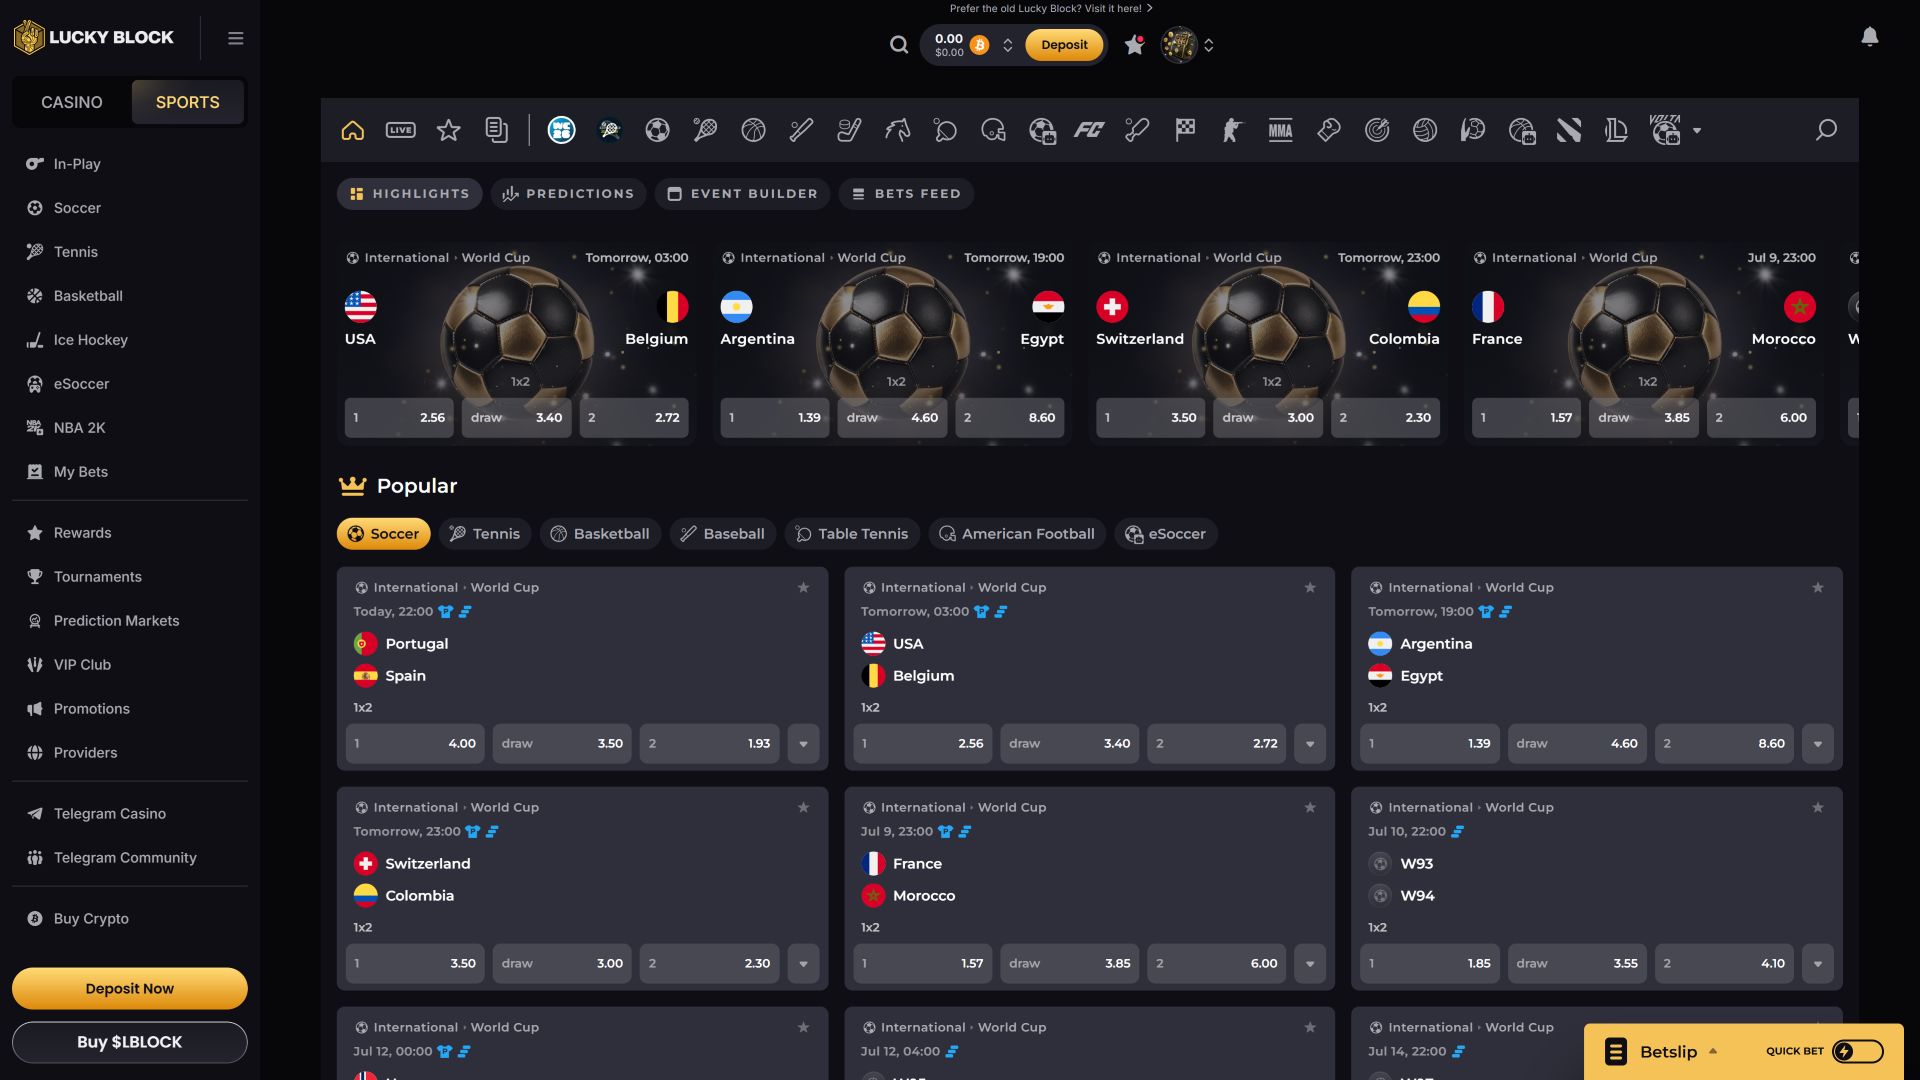Visit the old Lucky Block link
The height and width of the screenshot is (1080, 1920).
pos(1051,8)
